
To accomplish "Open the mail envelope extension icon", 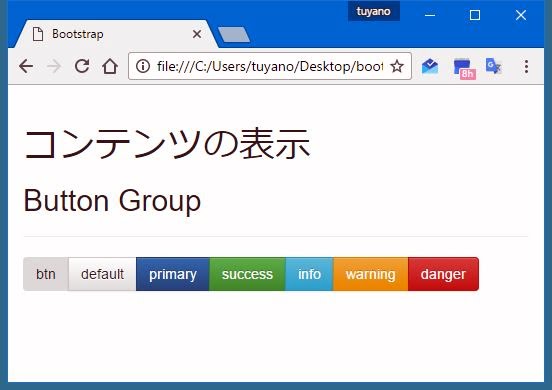I will click(430, 66).
